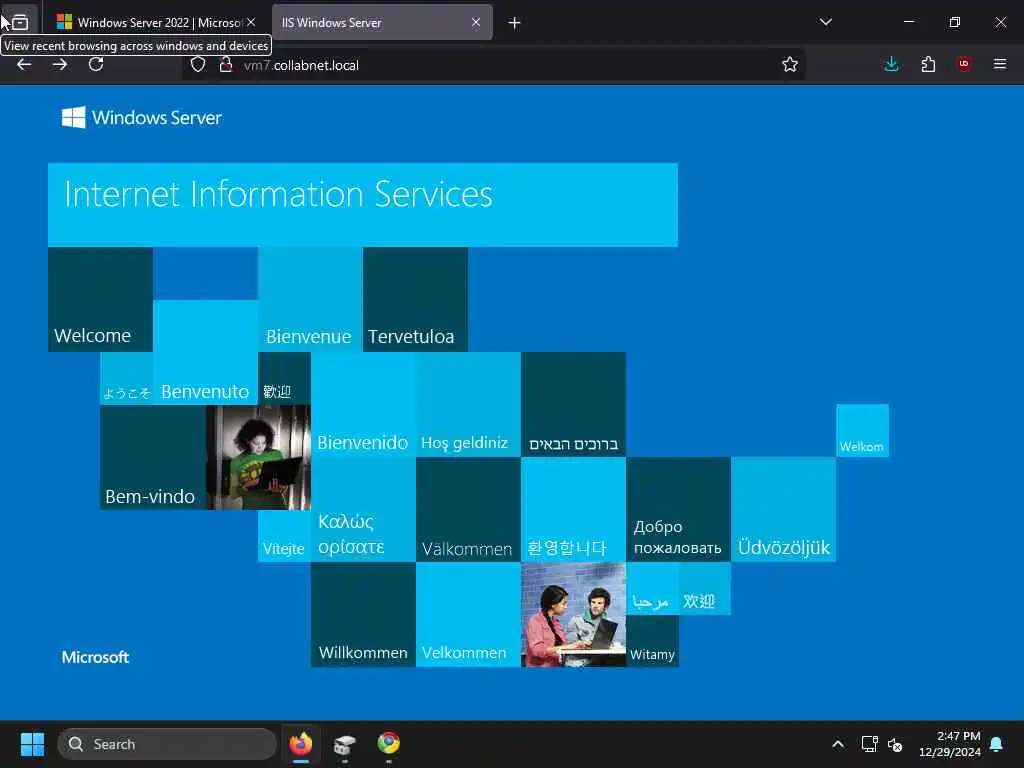1024x768 pixels.
Task: Open a new tab with the plus button
Action: [515, 23]
